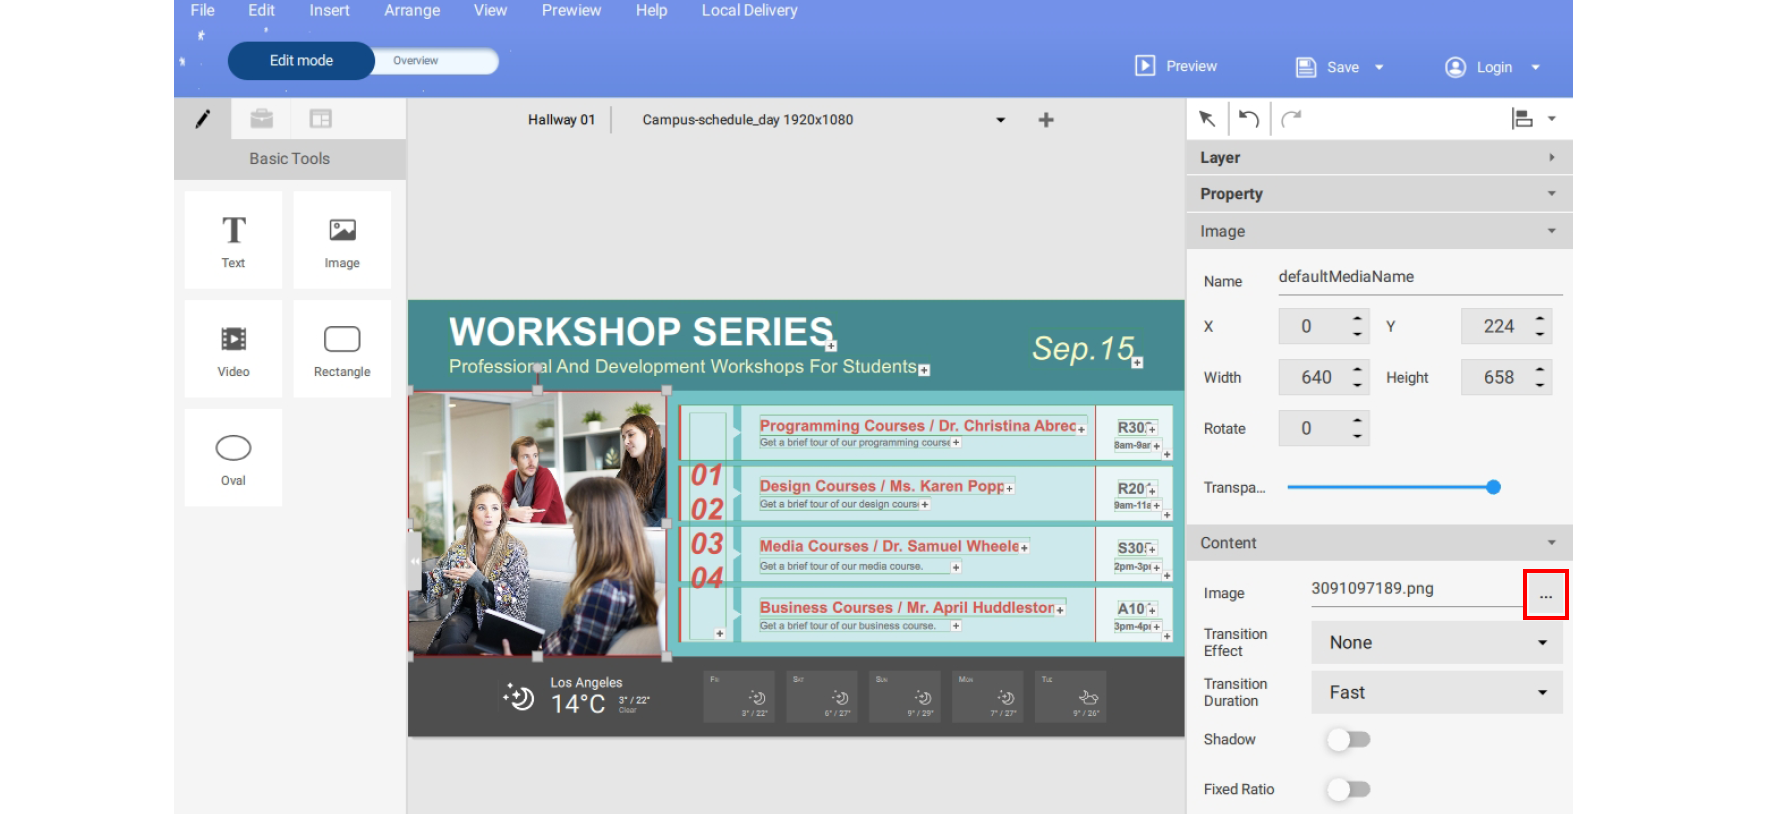Click the undo arrow icon
The height and width of the screenshot is (814, 1769).
1249,119
